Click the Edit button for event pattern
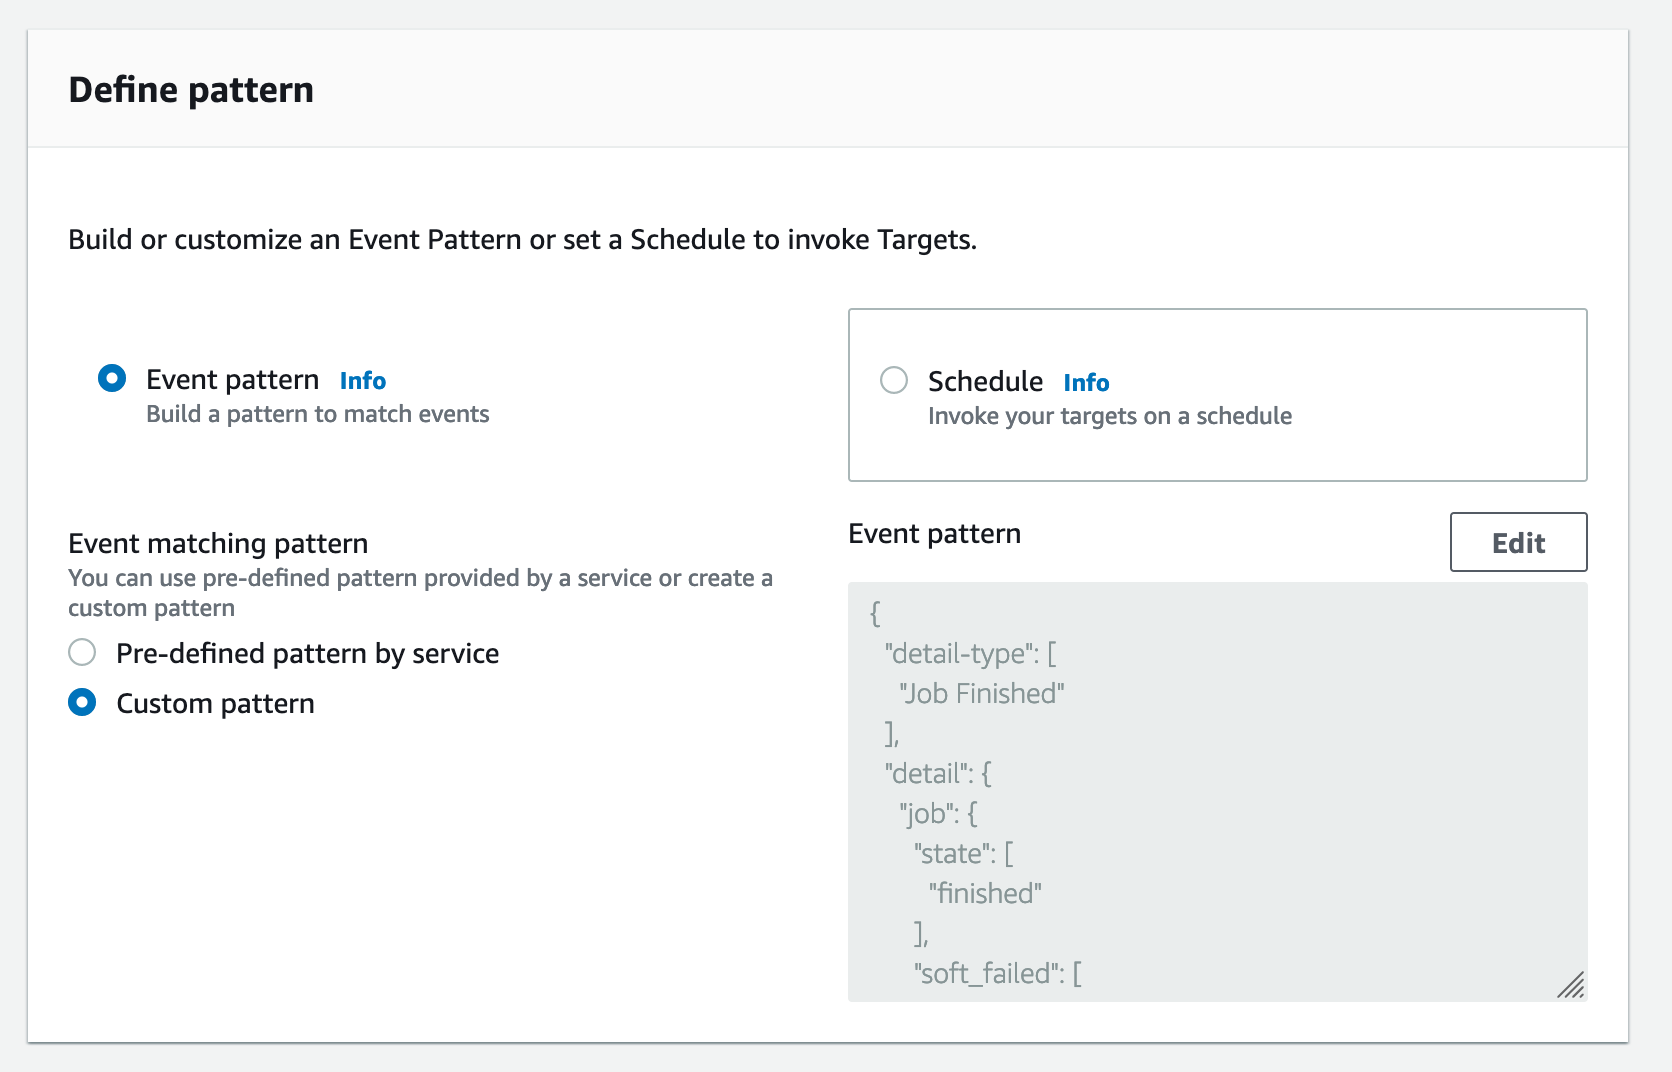Viewport: 1672px width, 1072px height. (x=1518, y=542)
